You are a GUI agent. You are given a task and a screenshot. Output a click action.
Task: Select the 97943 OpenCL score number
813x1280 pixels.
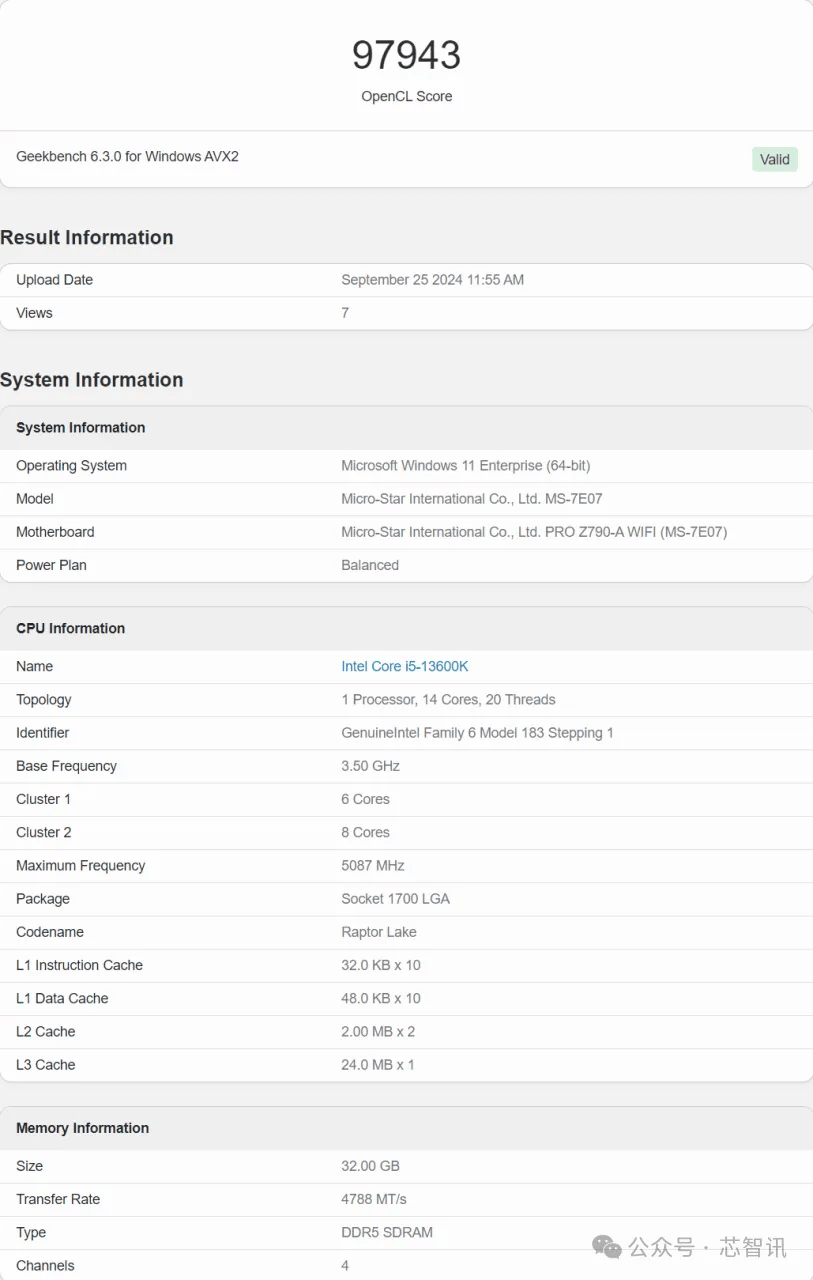point(406,55)
